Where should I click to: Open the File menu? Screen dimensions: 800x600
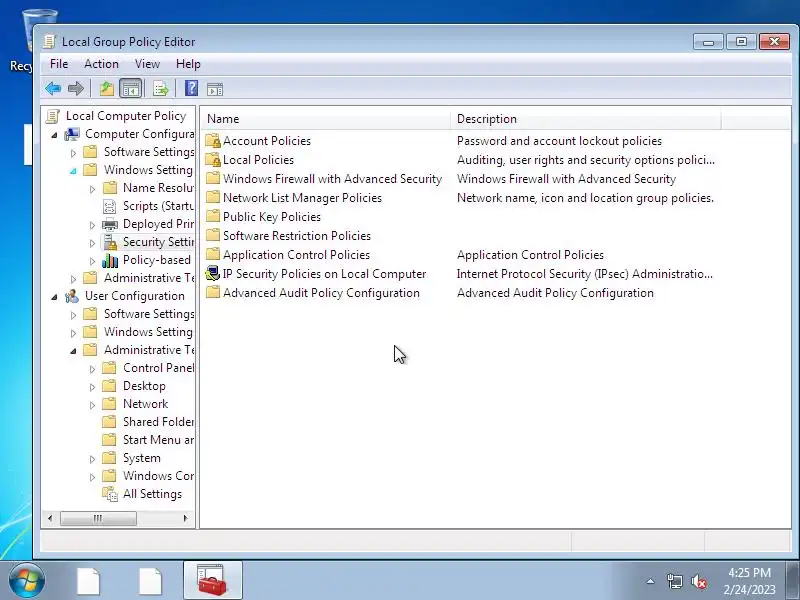[59, 64]
